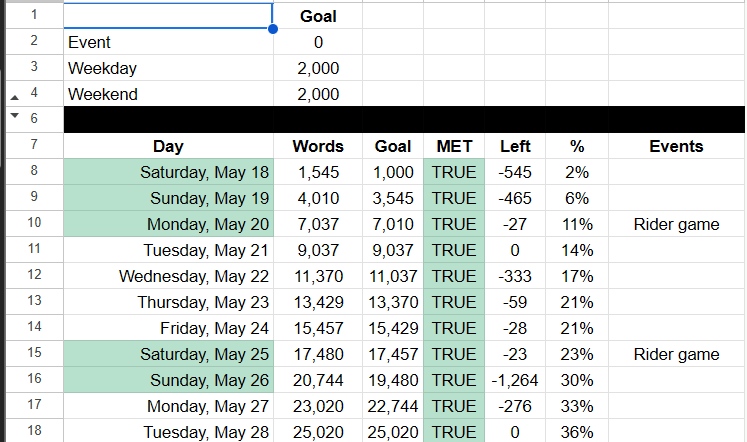Select the 30% percentage cell
747x442 pixels.
pyautogui.click(x=577, y=380)
